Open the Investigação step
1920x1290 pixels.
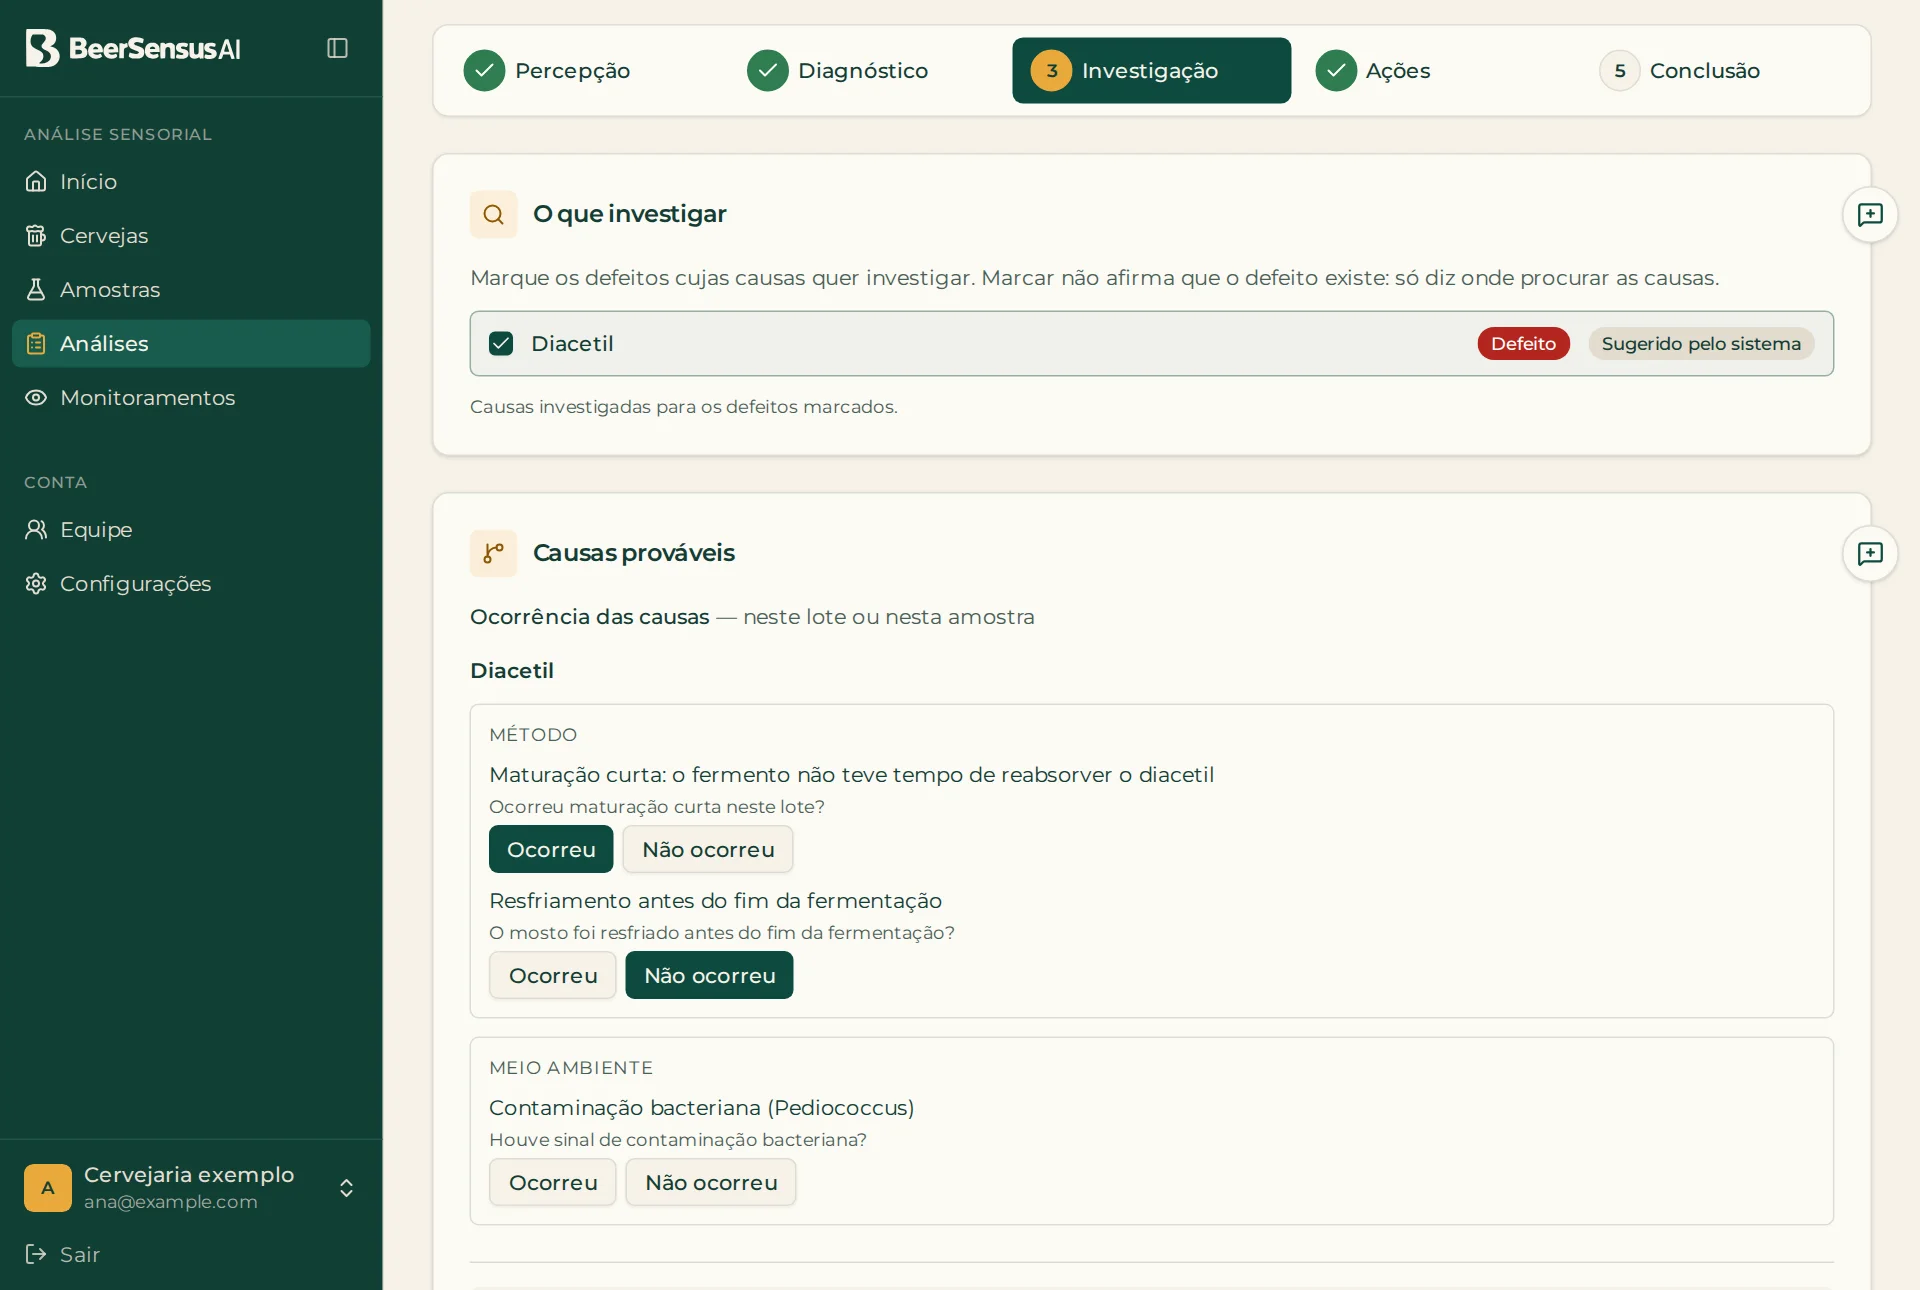1151,70
